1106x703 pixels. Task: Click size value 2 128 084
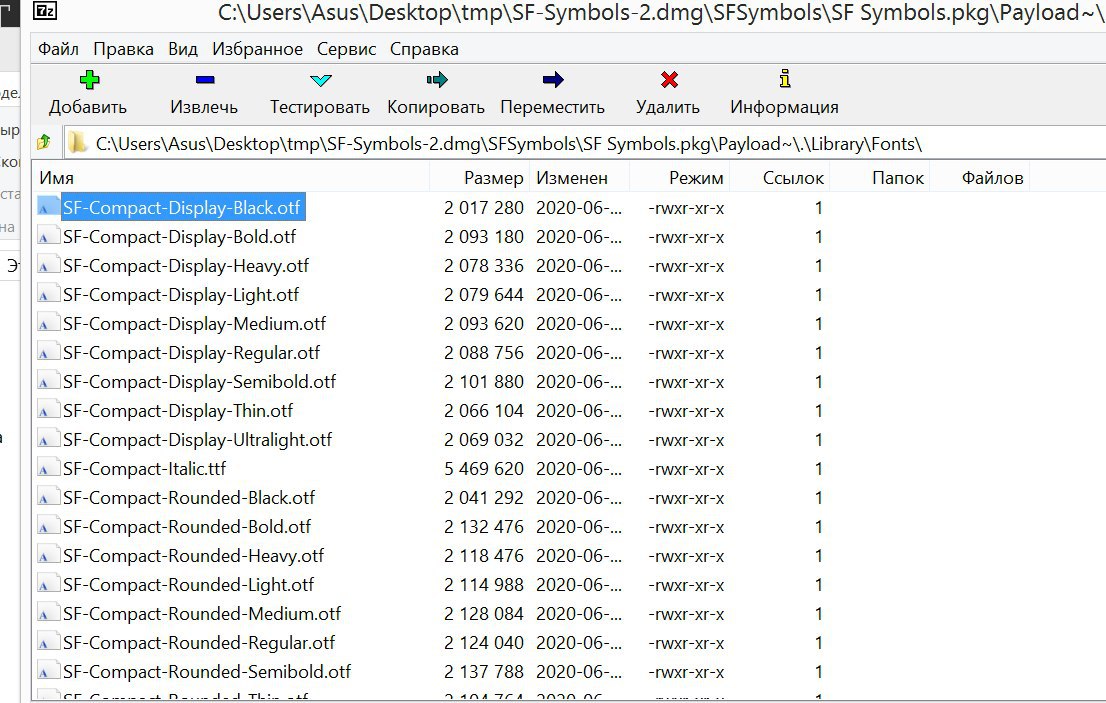(484, 613)
